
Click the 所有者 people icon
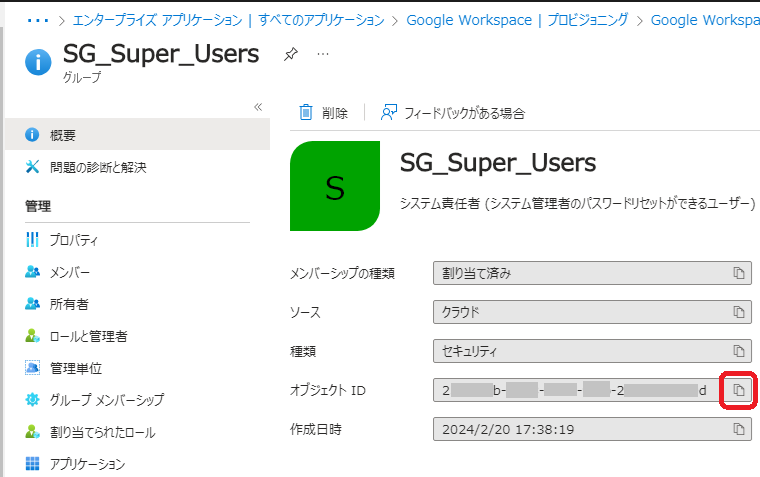pyautogui.click(x=32, y=304)
